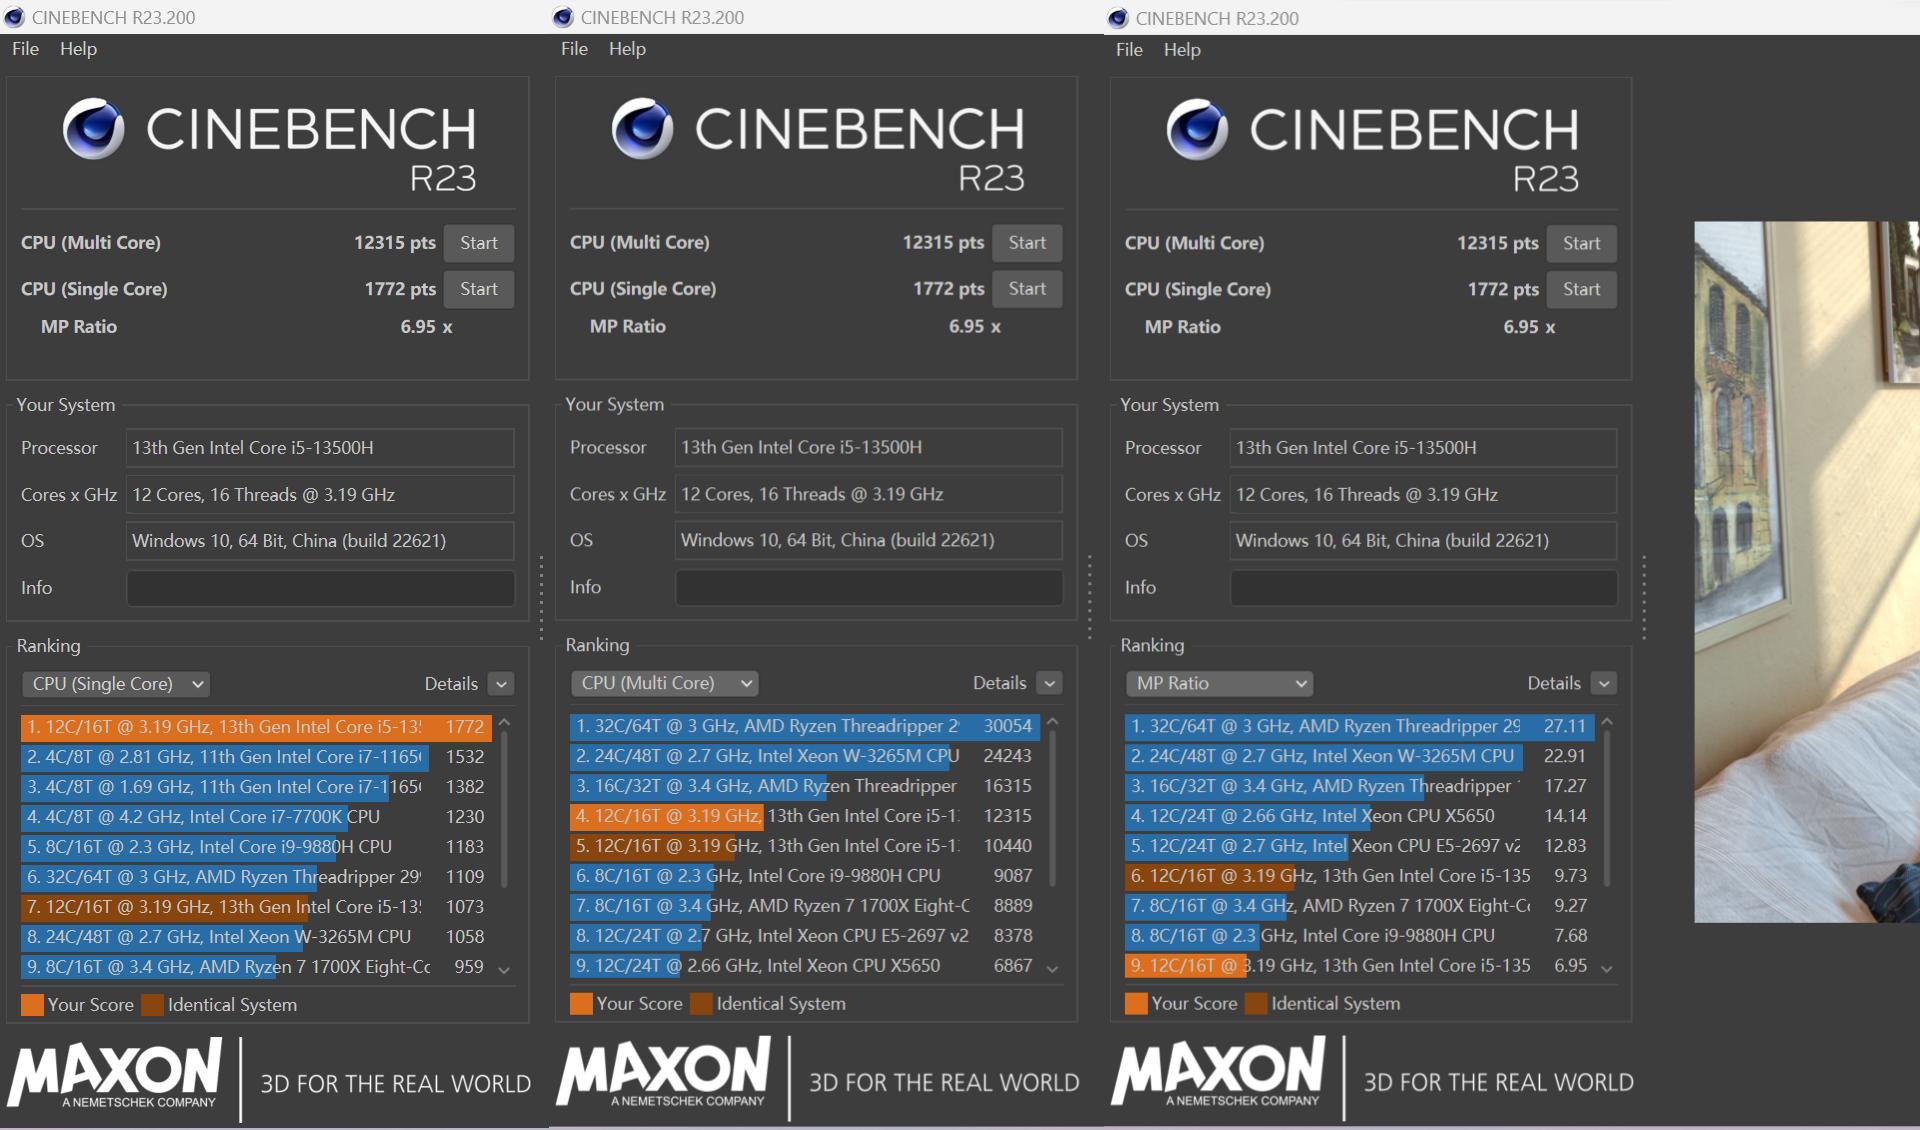The image size is (1920, 1130).
Task: Click Cinebench icon in middle window title bar
Action: (563, 17)
